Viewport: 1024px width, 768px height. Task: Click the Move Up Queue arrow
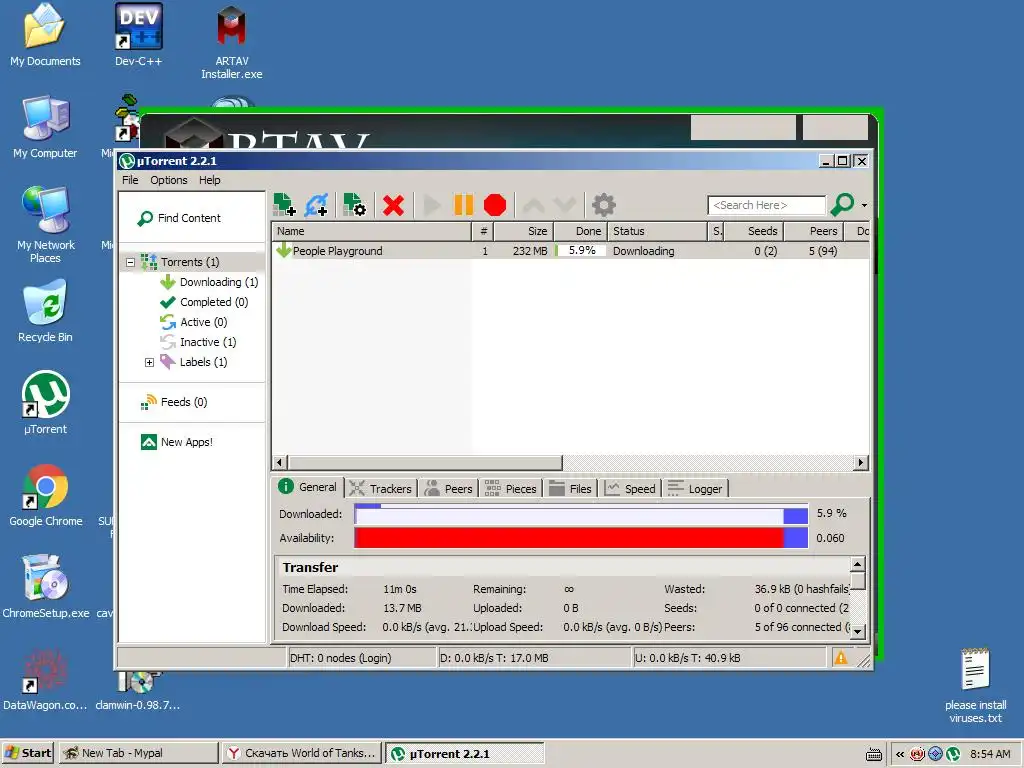click(x=534, y=205)
